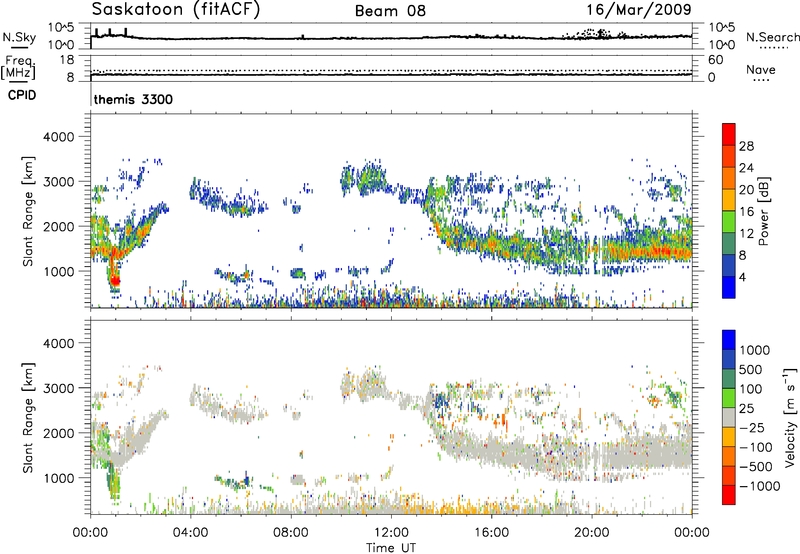
Task: Click the red bottom segment of Velocity colorbar
Action: 729,495
